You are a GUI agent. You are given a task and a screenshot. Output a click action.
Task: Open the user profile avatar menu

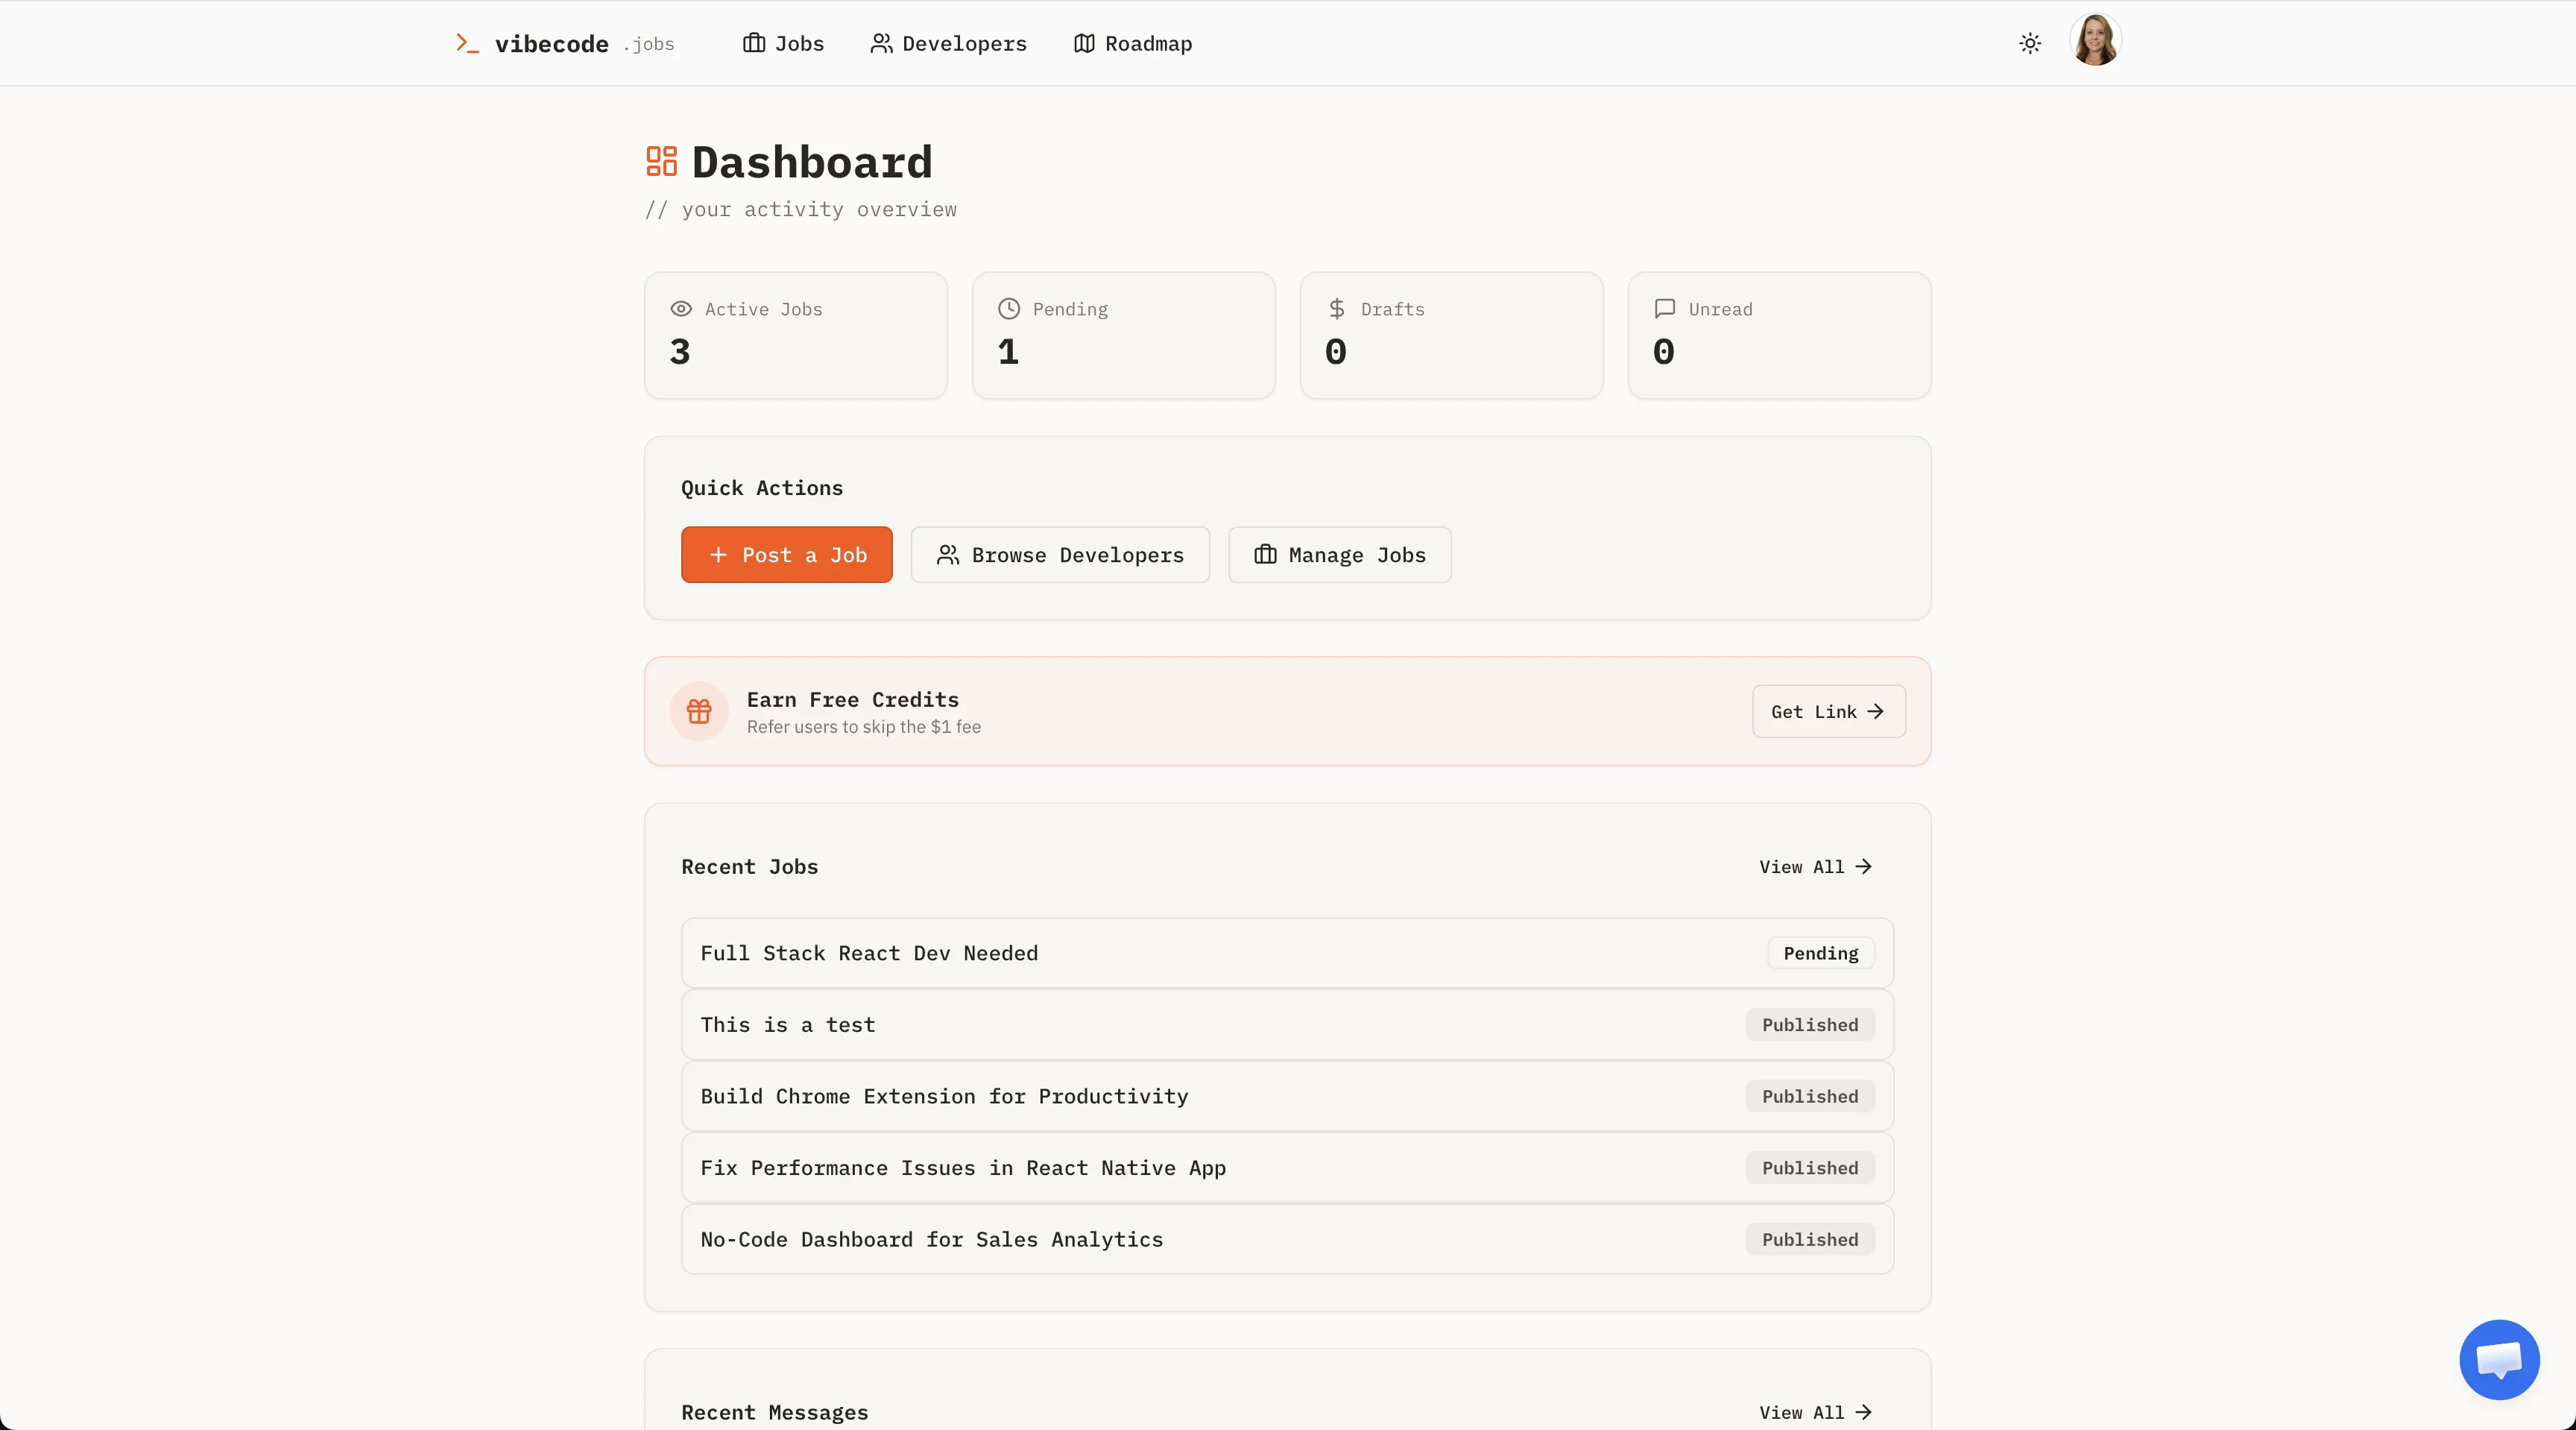pyautogui.click(x=2094, y=41)
